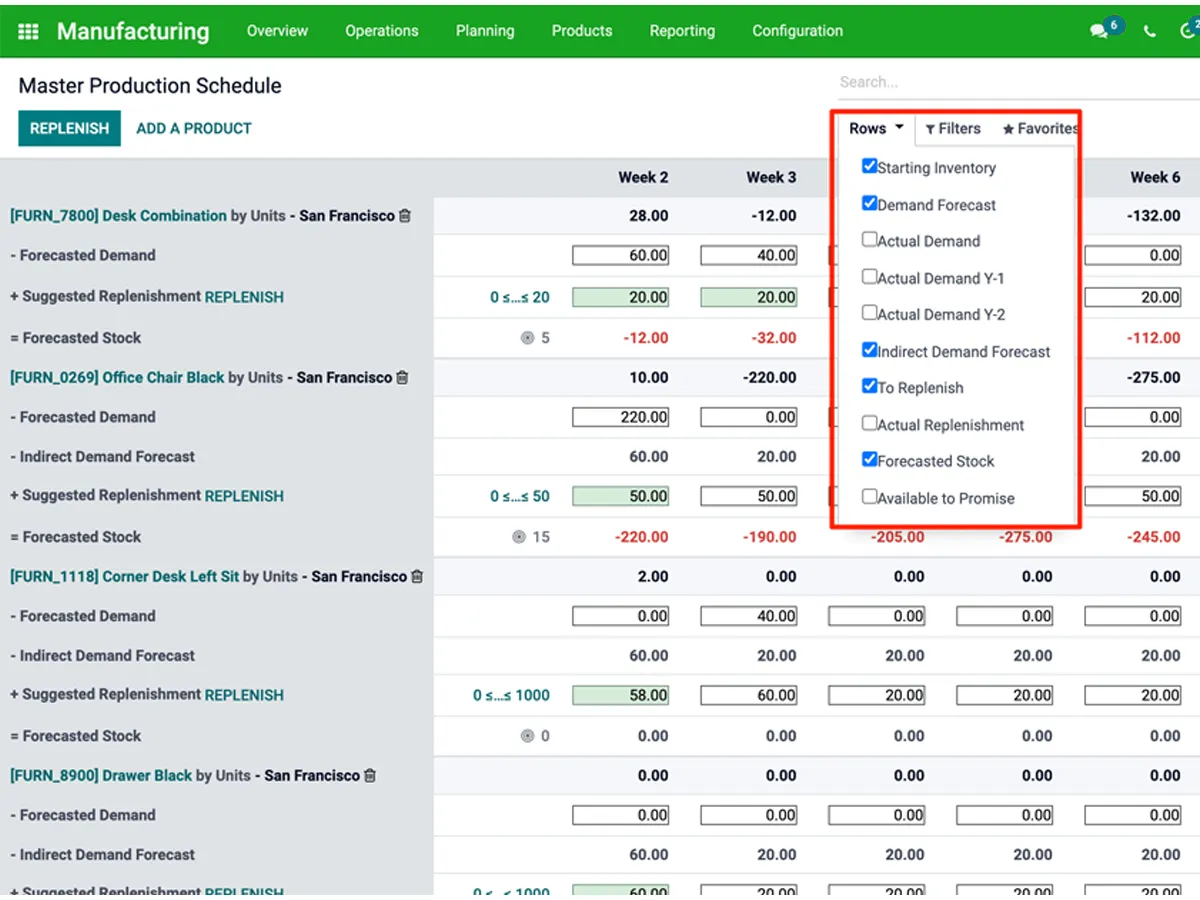
Task: Open the Products menu
Action: click(582, 30)
